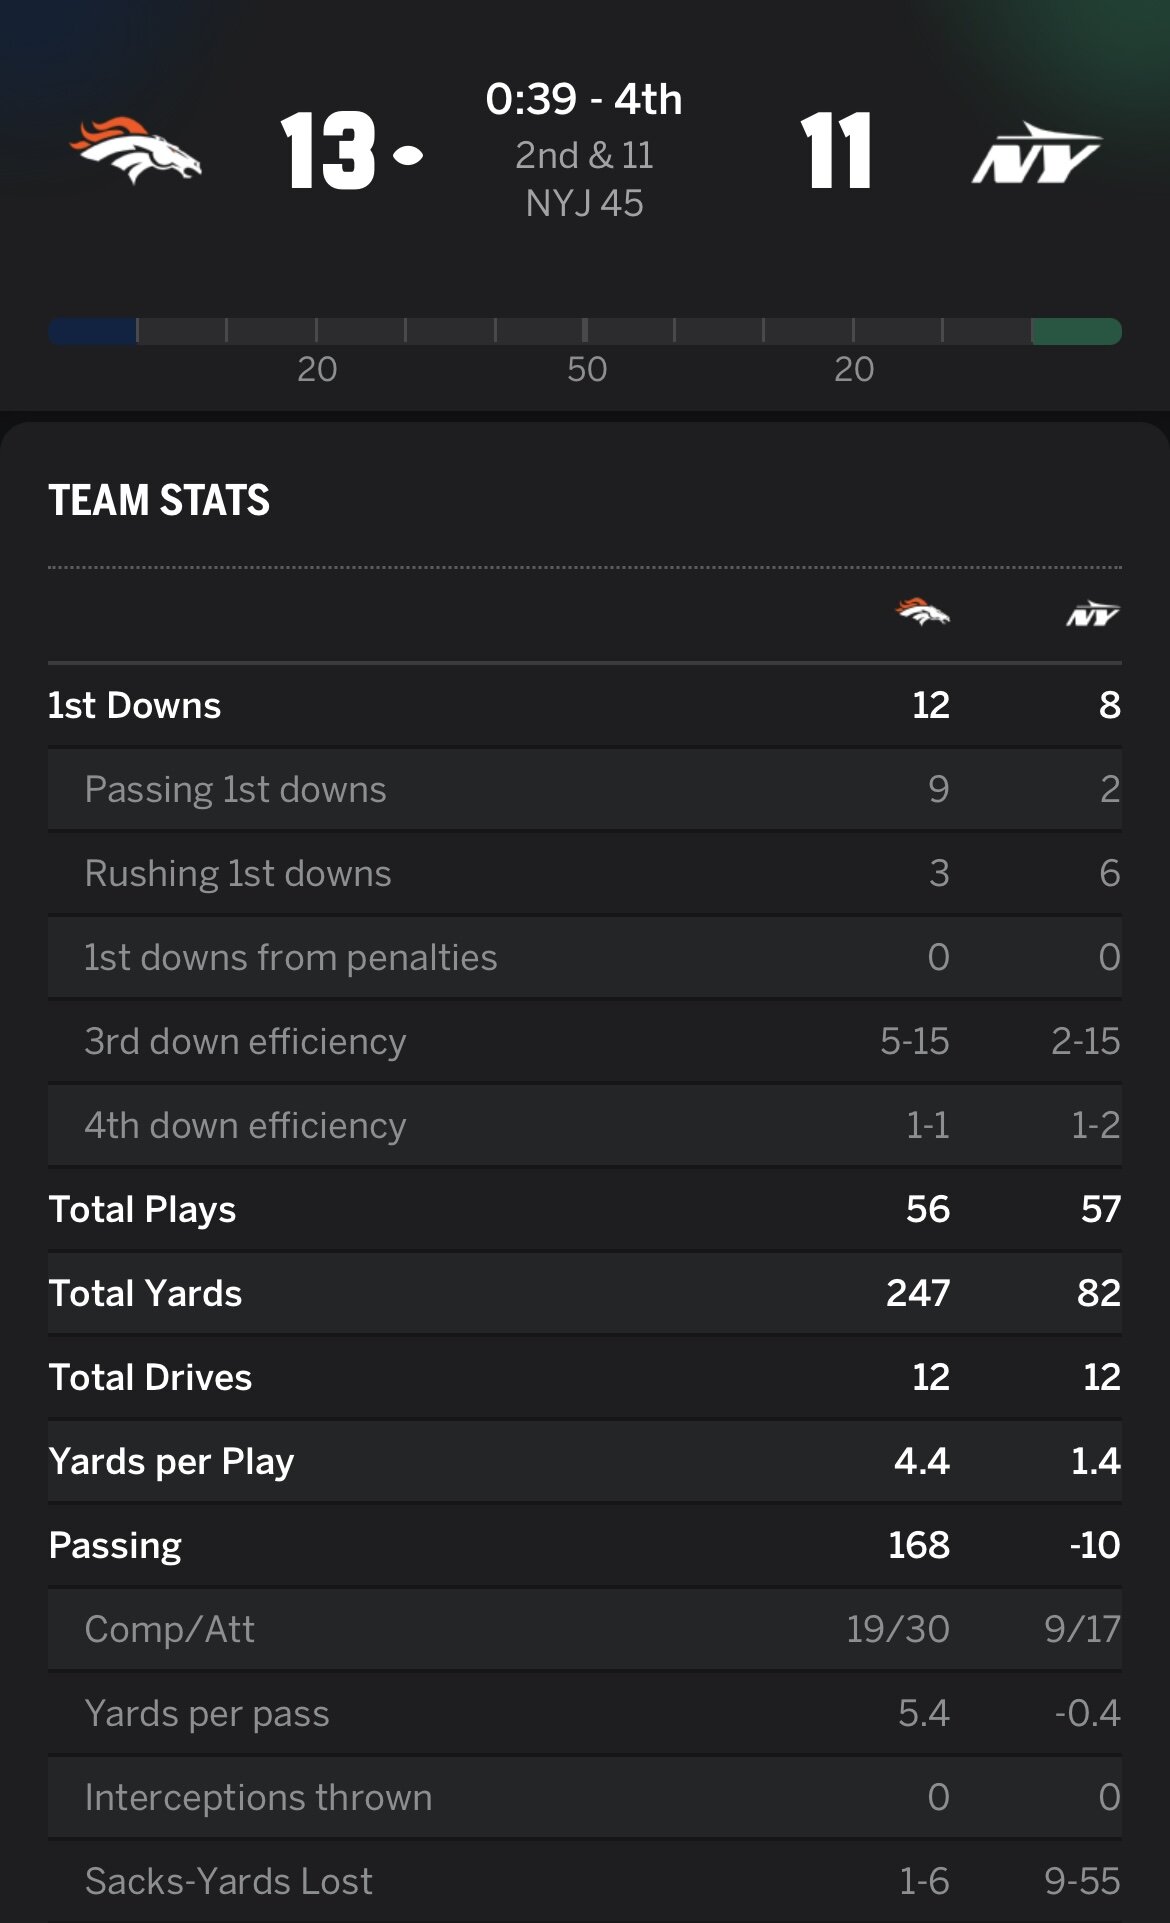Tap the small Broncos logo column header
1170x1923 pixels.
922,612
